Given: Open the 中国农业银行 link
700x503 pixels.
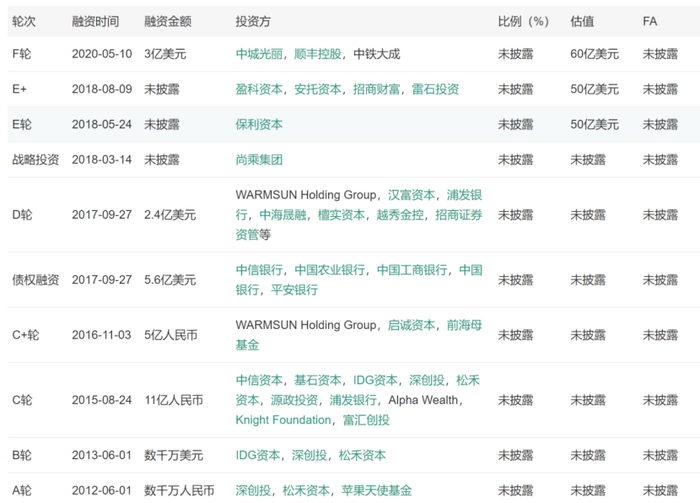Looking at the screenshot, I should coord(329,270).
